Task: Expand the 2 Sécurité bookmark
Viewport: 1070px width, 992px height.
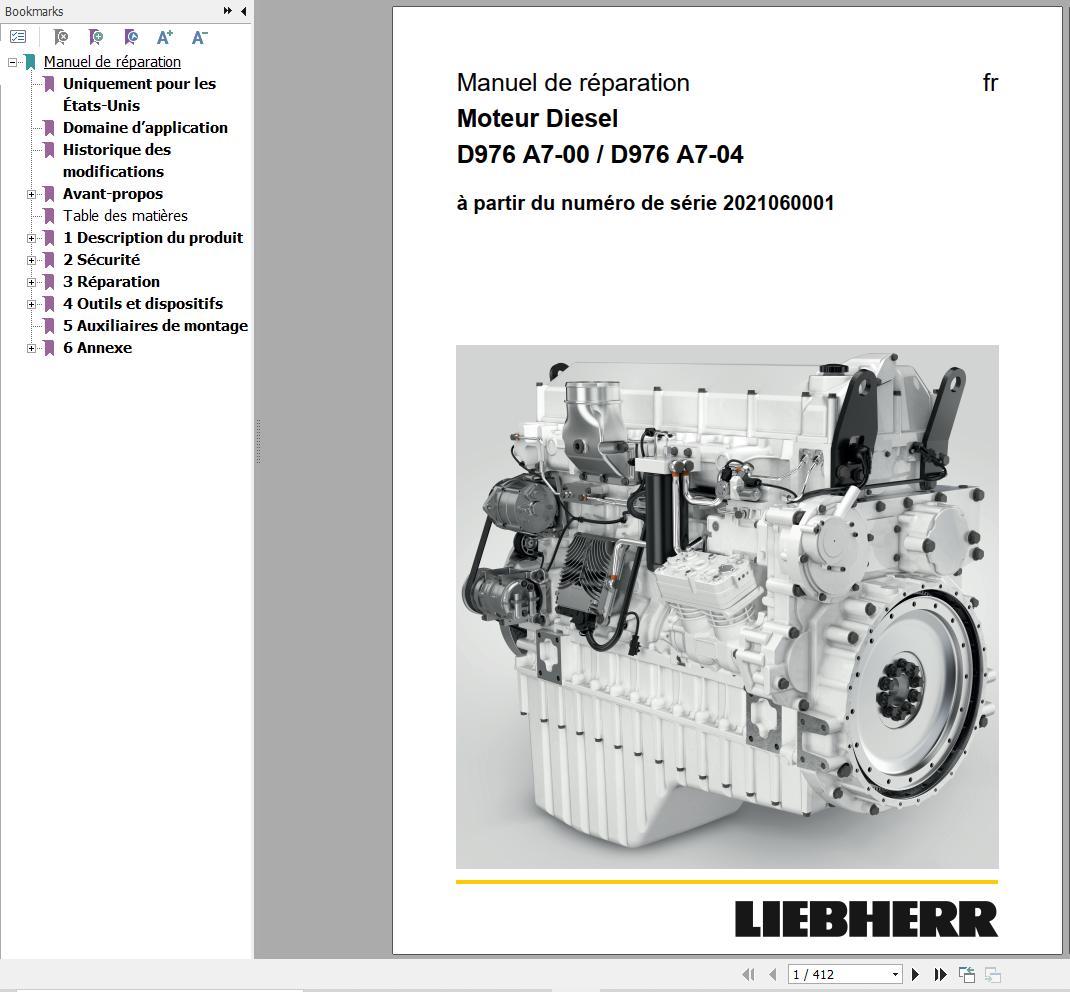Action: coord(31,260)
